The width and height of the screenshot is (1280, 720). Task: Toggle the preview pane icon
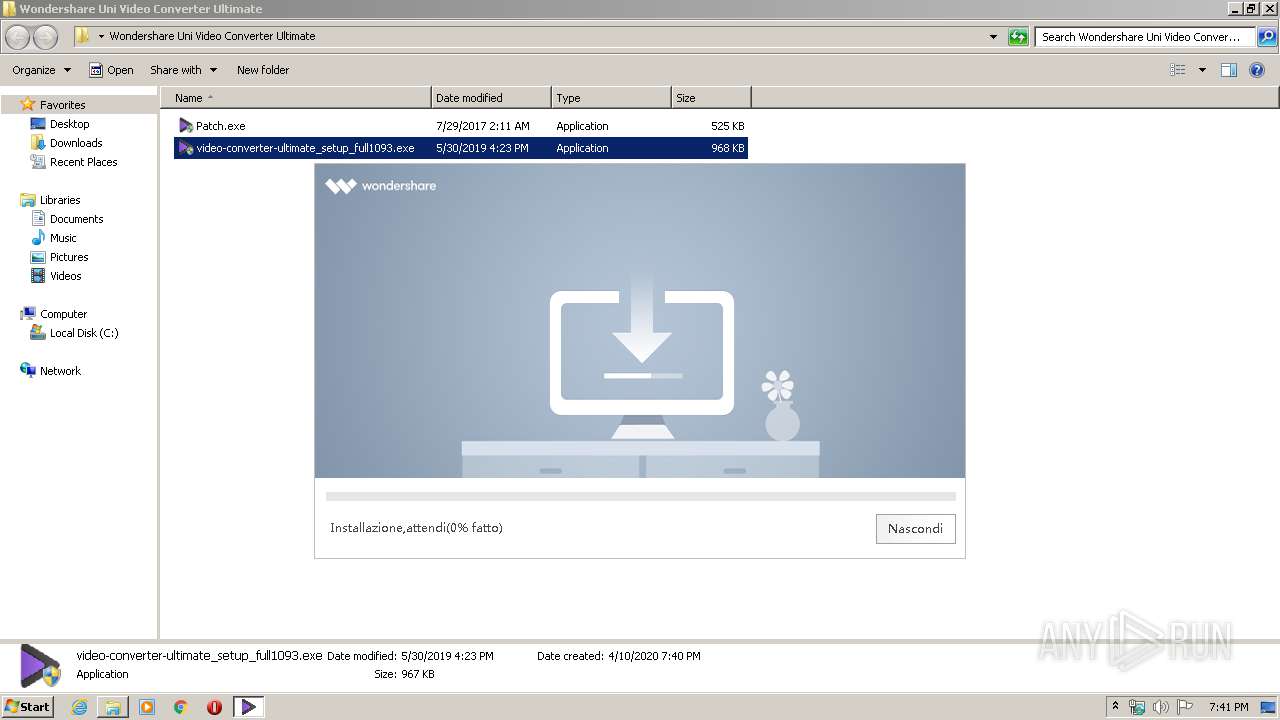point(1229,70)
